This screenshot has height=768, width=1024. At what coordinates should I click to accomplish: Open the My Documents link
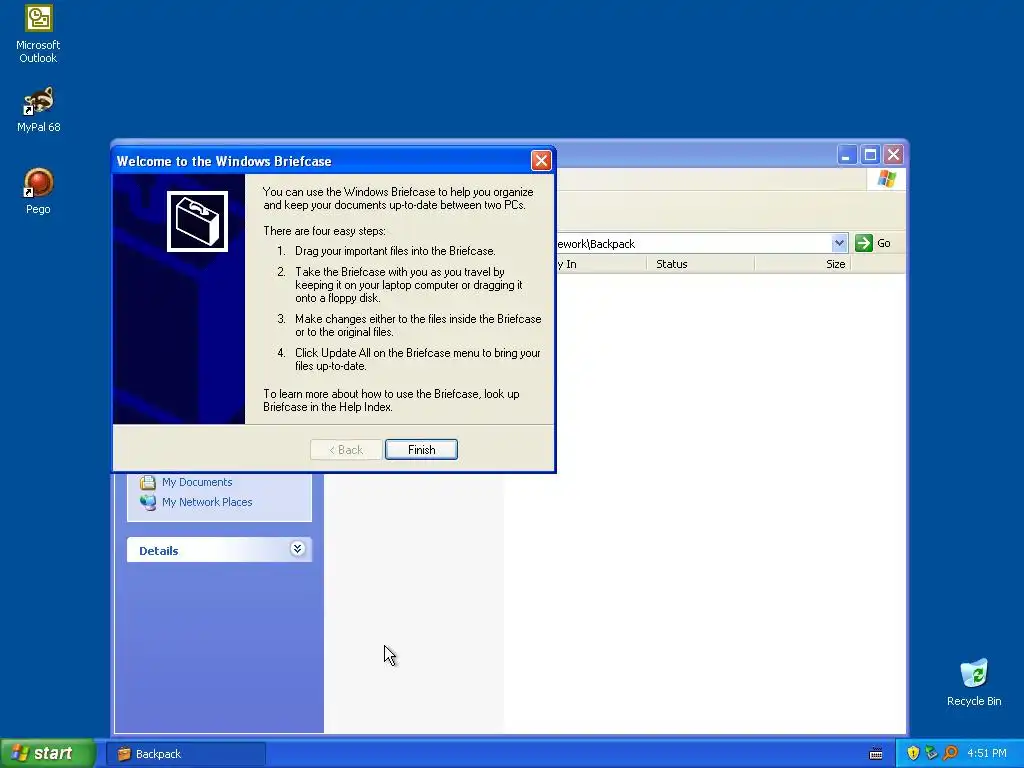tap(197, 482)
